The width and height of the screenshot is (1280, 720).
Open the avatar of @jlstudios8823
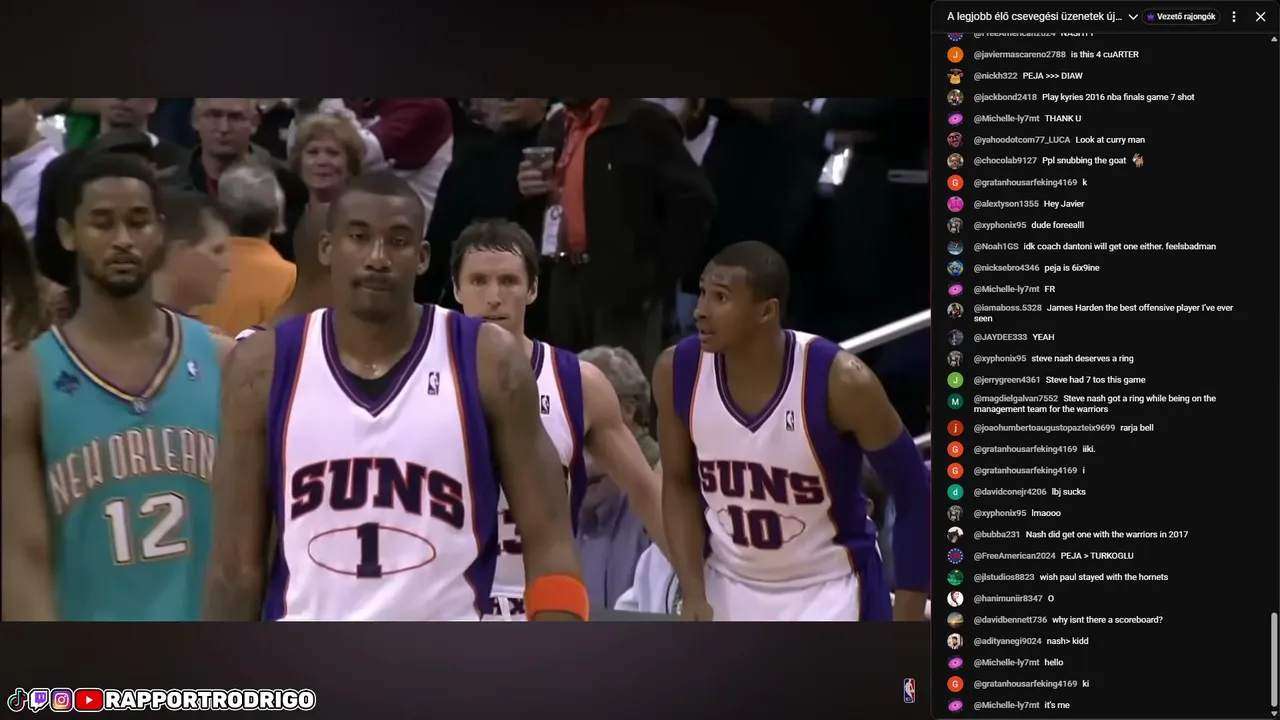(x=955, y=577)
